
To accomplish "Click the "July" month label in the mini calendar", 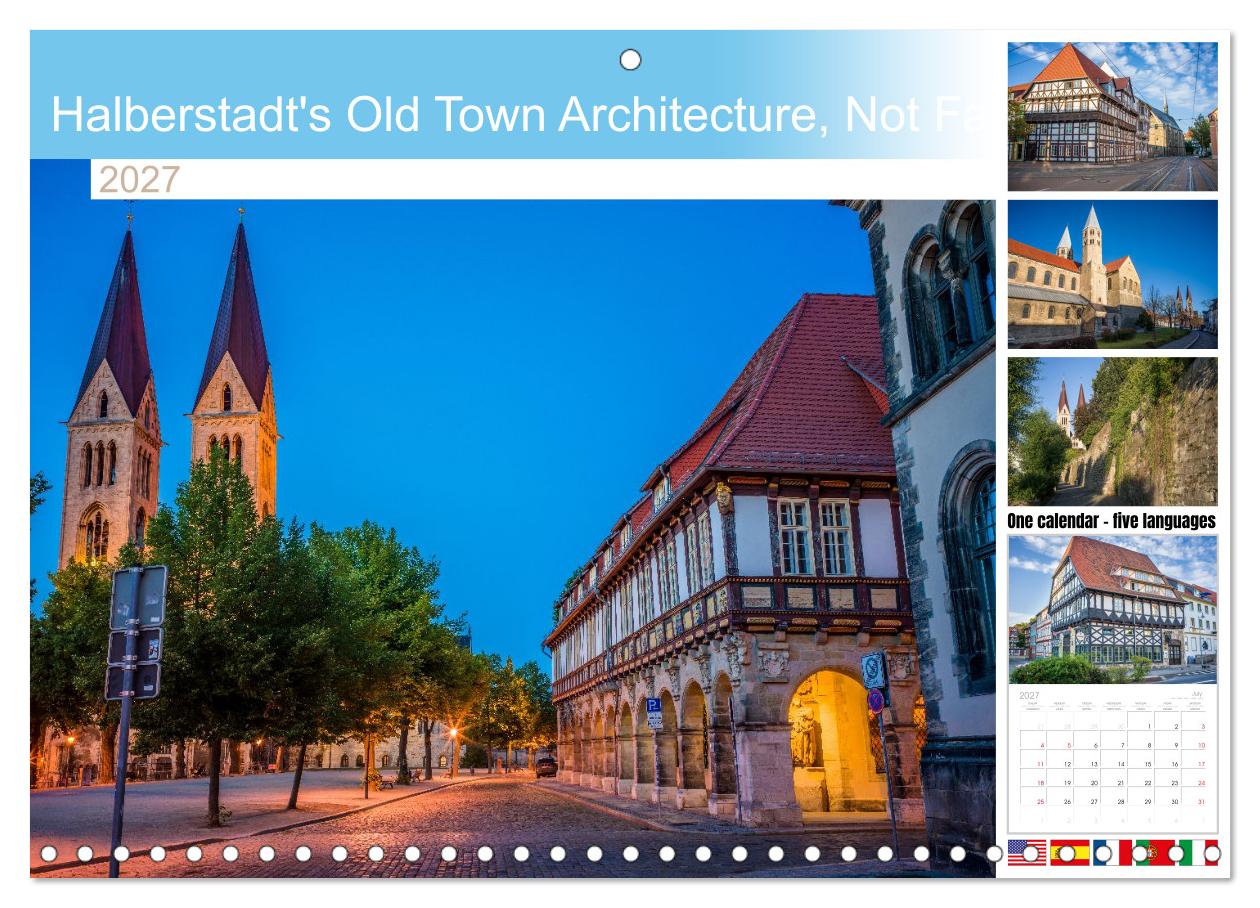I will click(x=1197, y=693).
